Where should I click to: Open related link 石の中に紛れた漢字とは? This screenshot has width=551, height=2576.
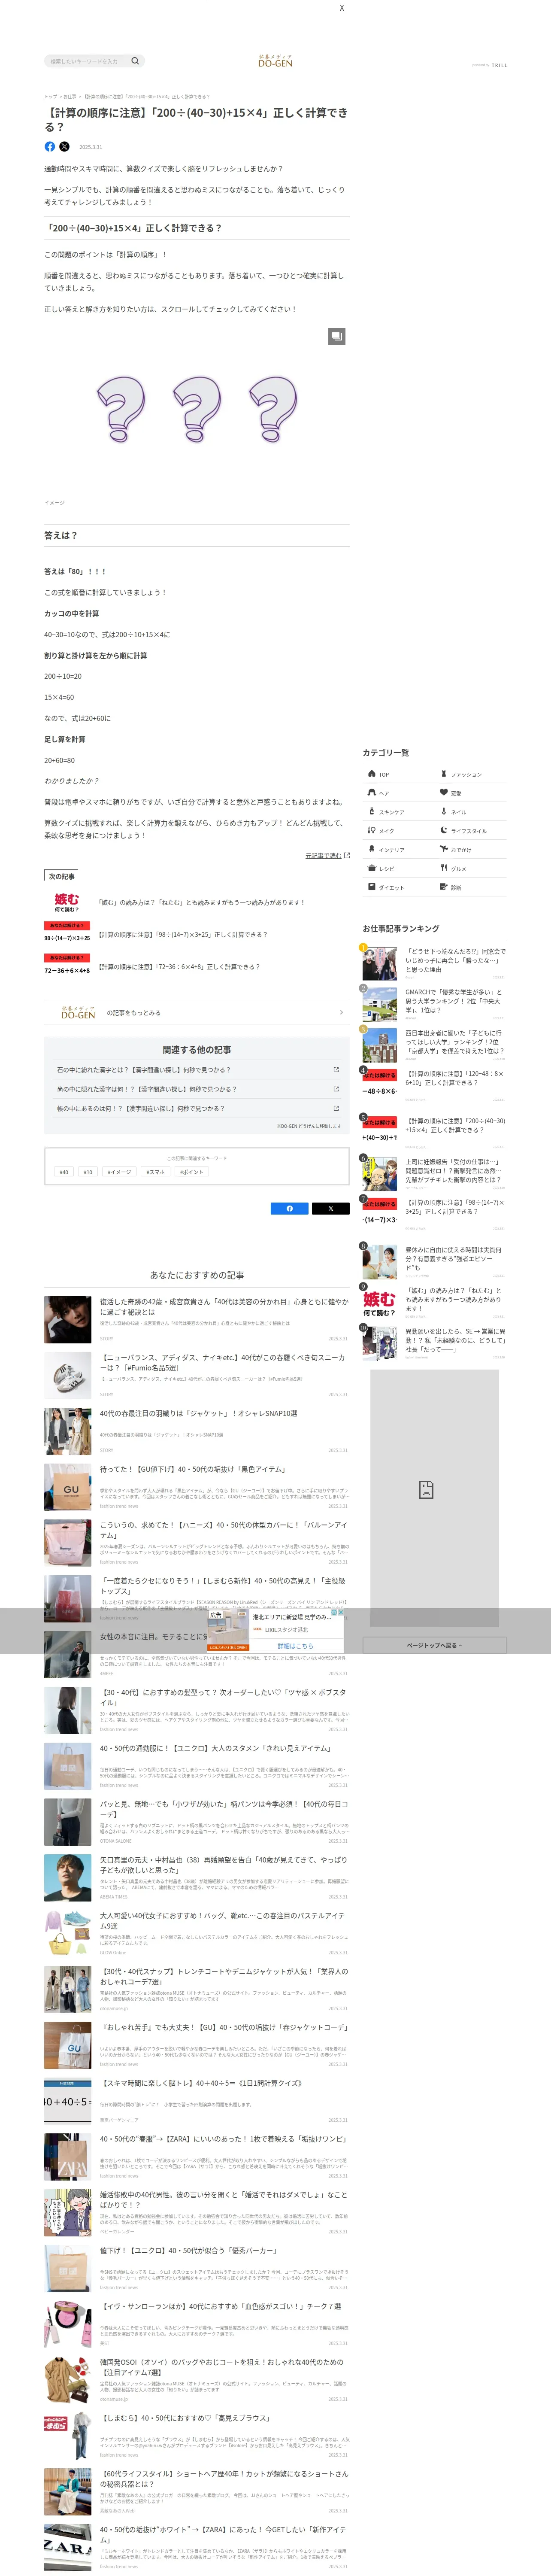point(197,1070)
